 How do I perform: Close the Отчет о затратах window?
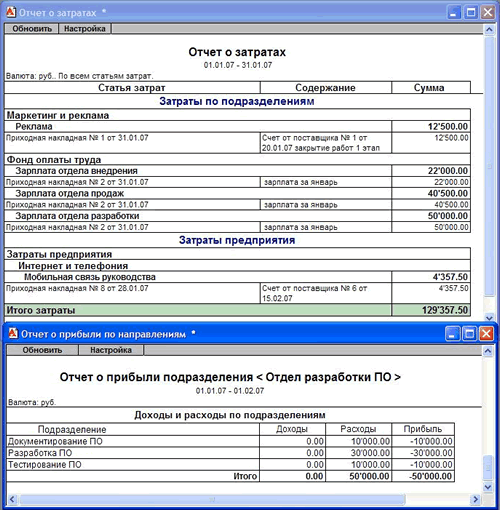pyautogui.click(x=488, y=13)
